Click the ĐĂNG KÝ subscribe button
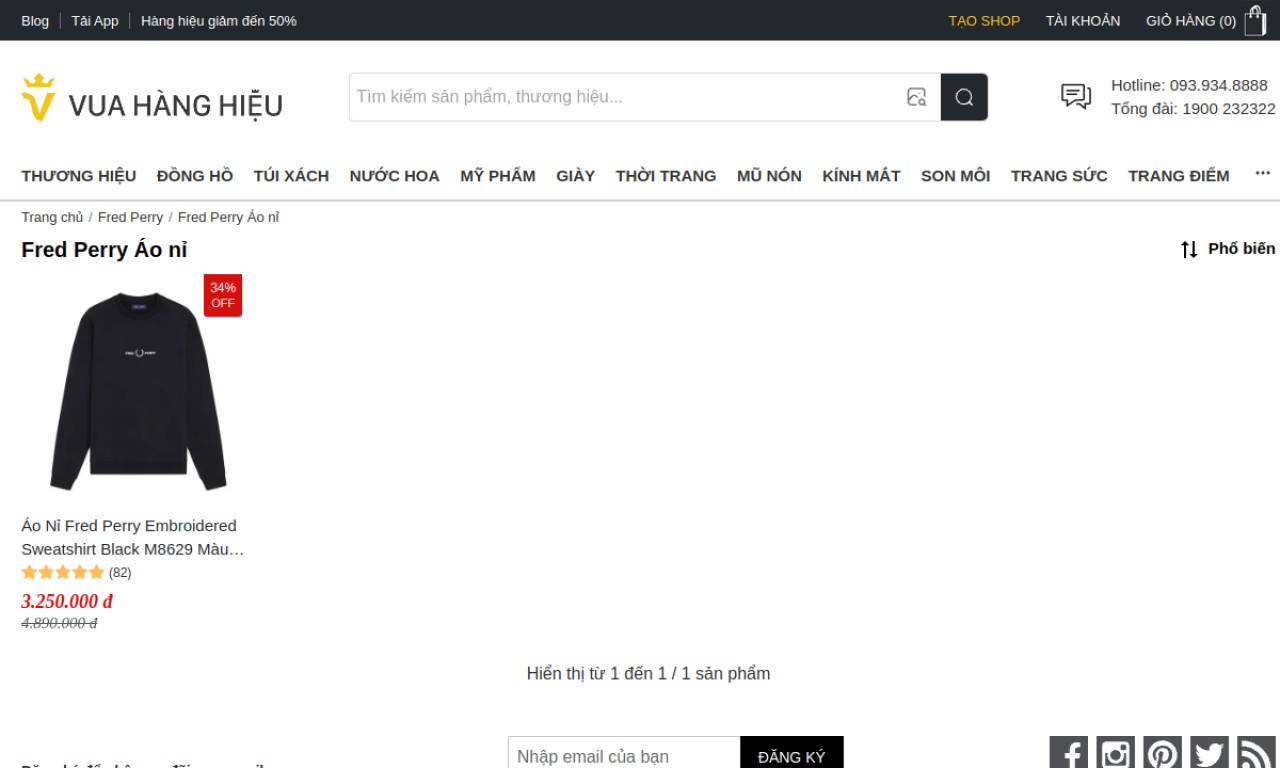Viewport: 1280px width, 768px height. click(792, 756)
